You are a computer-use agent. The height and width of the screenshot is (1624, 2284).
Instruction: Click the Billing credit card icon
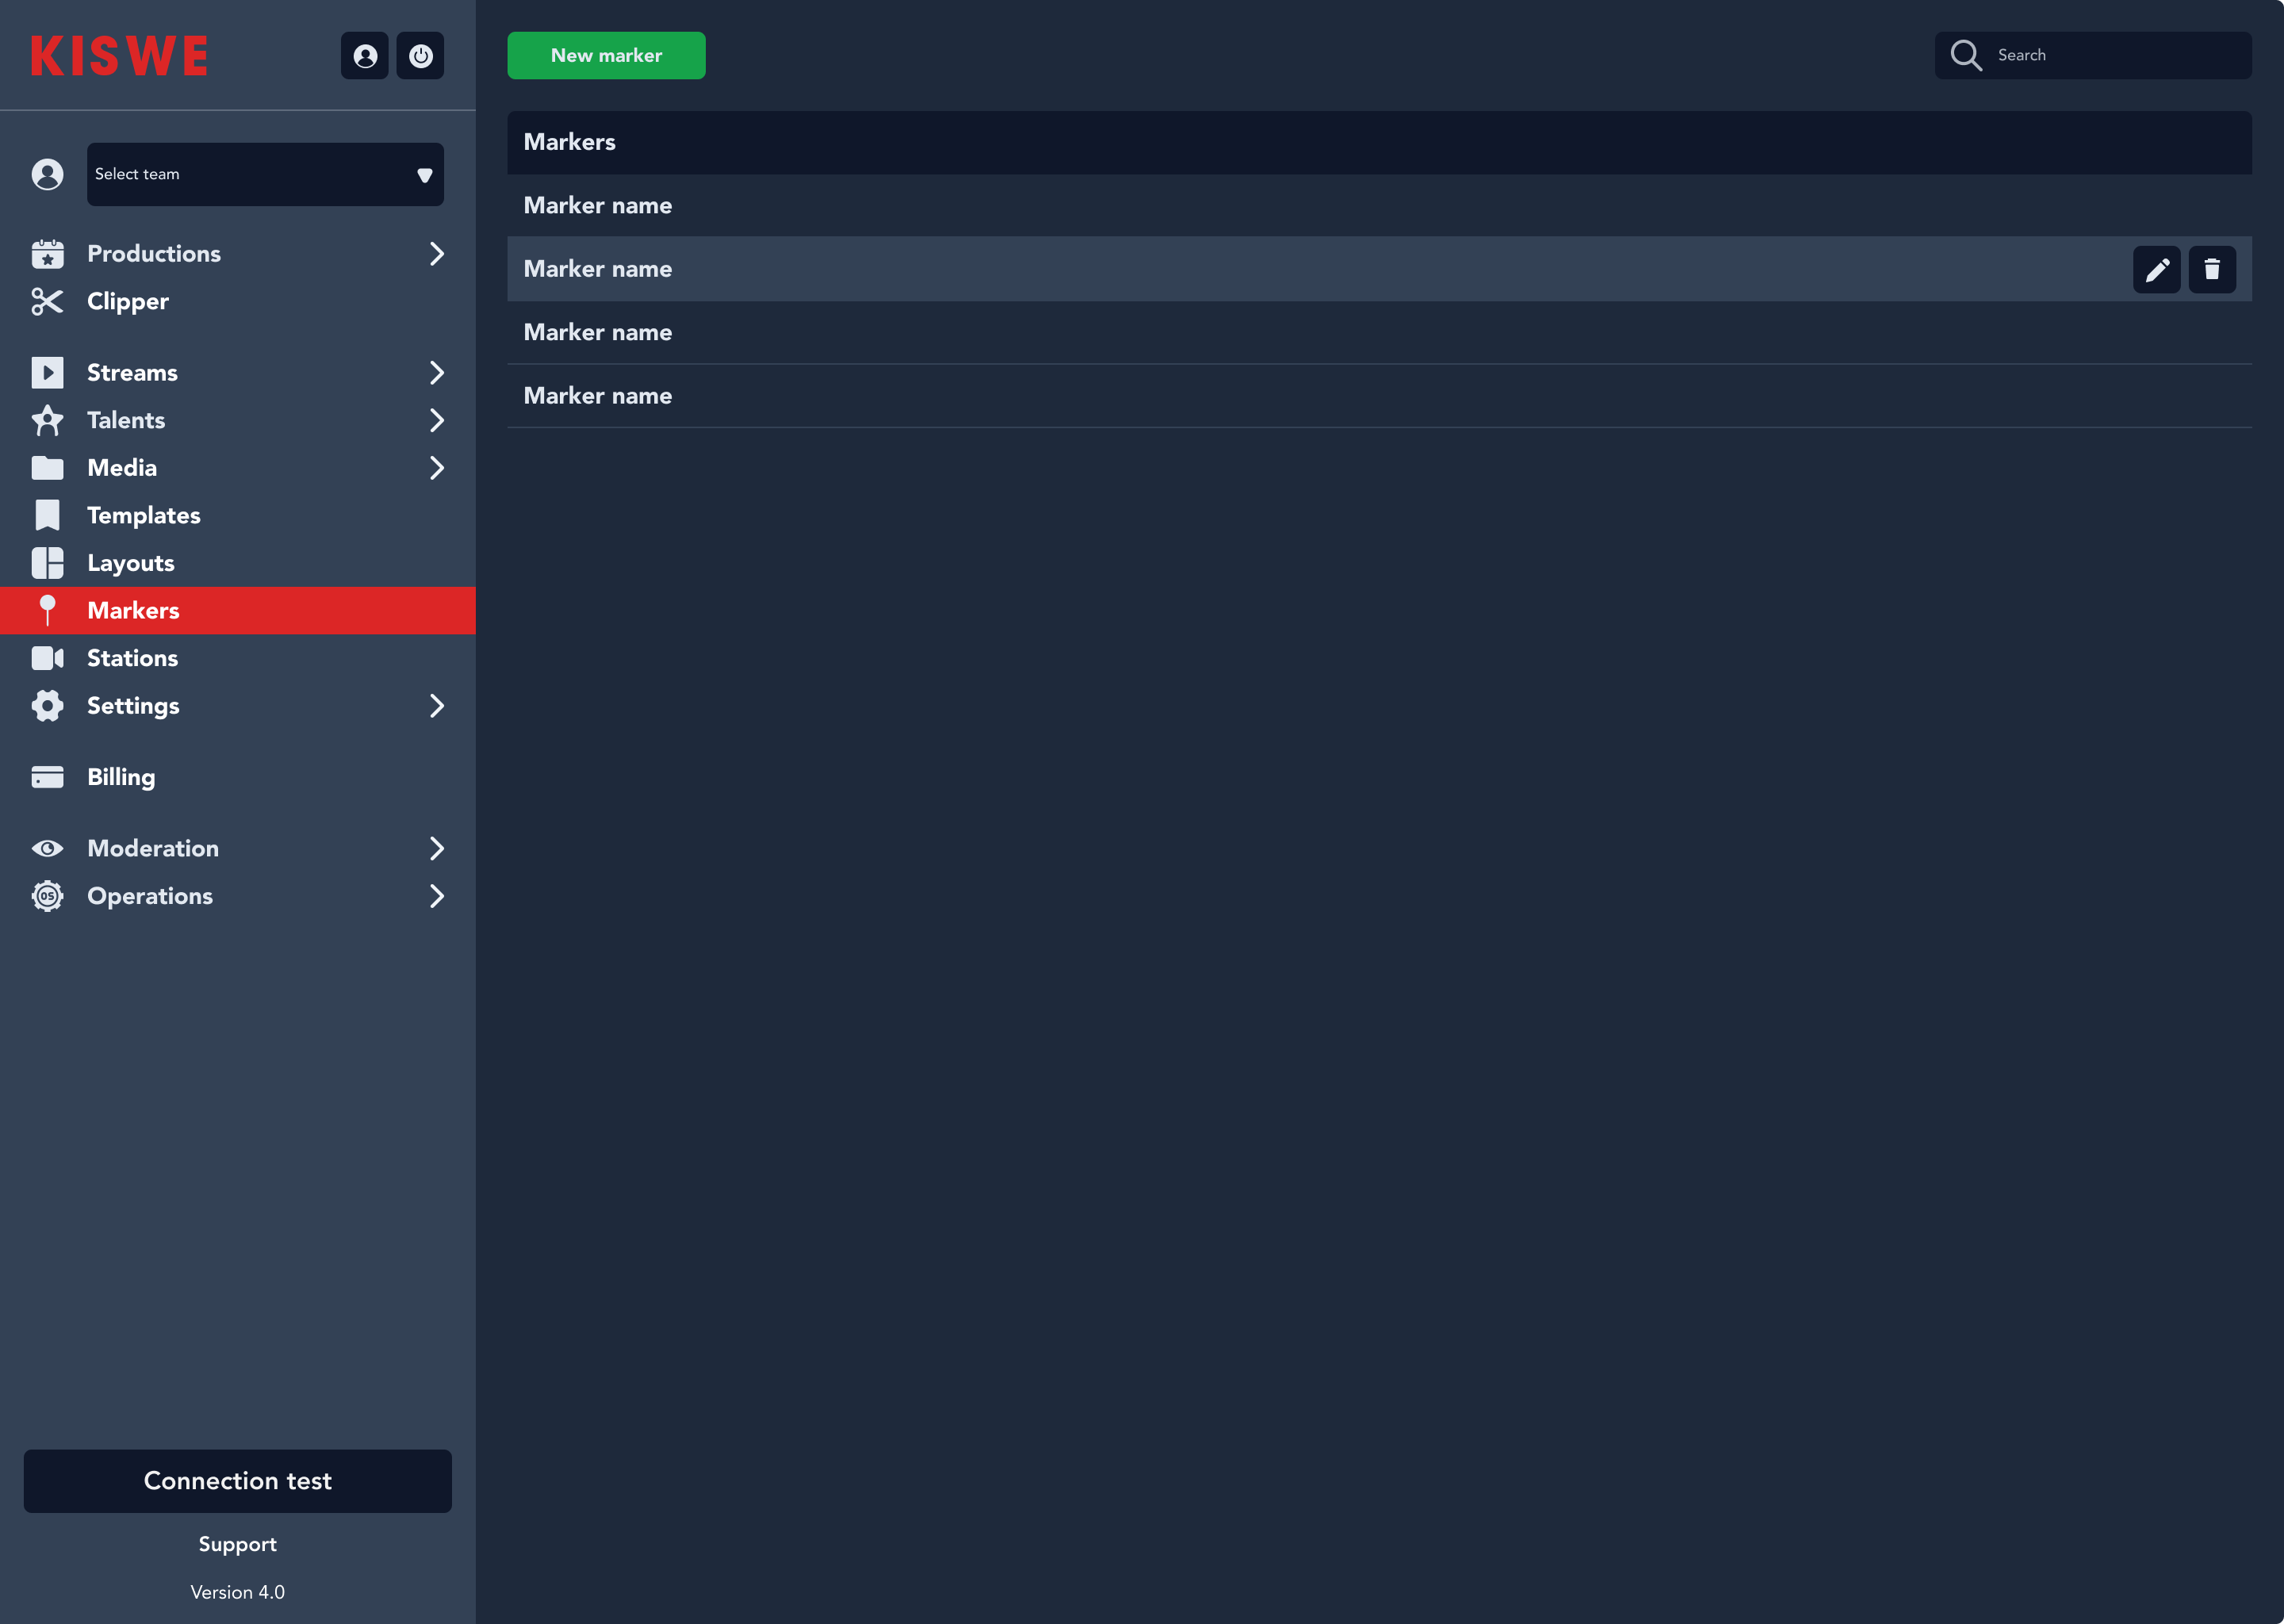(x=47, y=777)
